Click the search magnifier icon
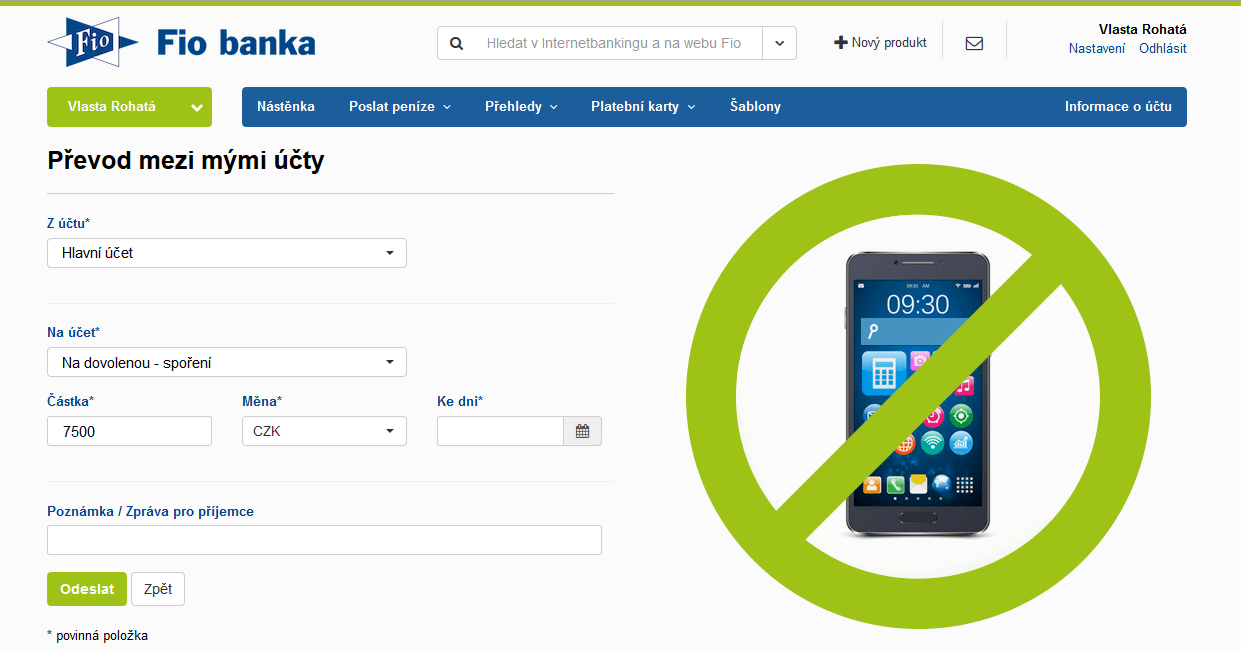 [x=457, y=43]
